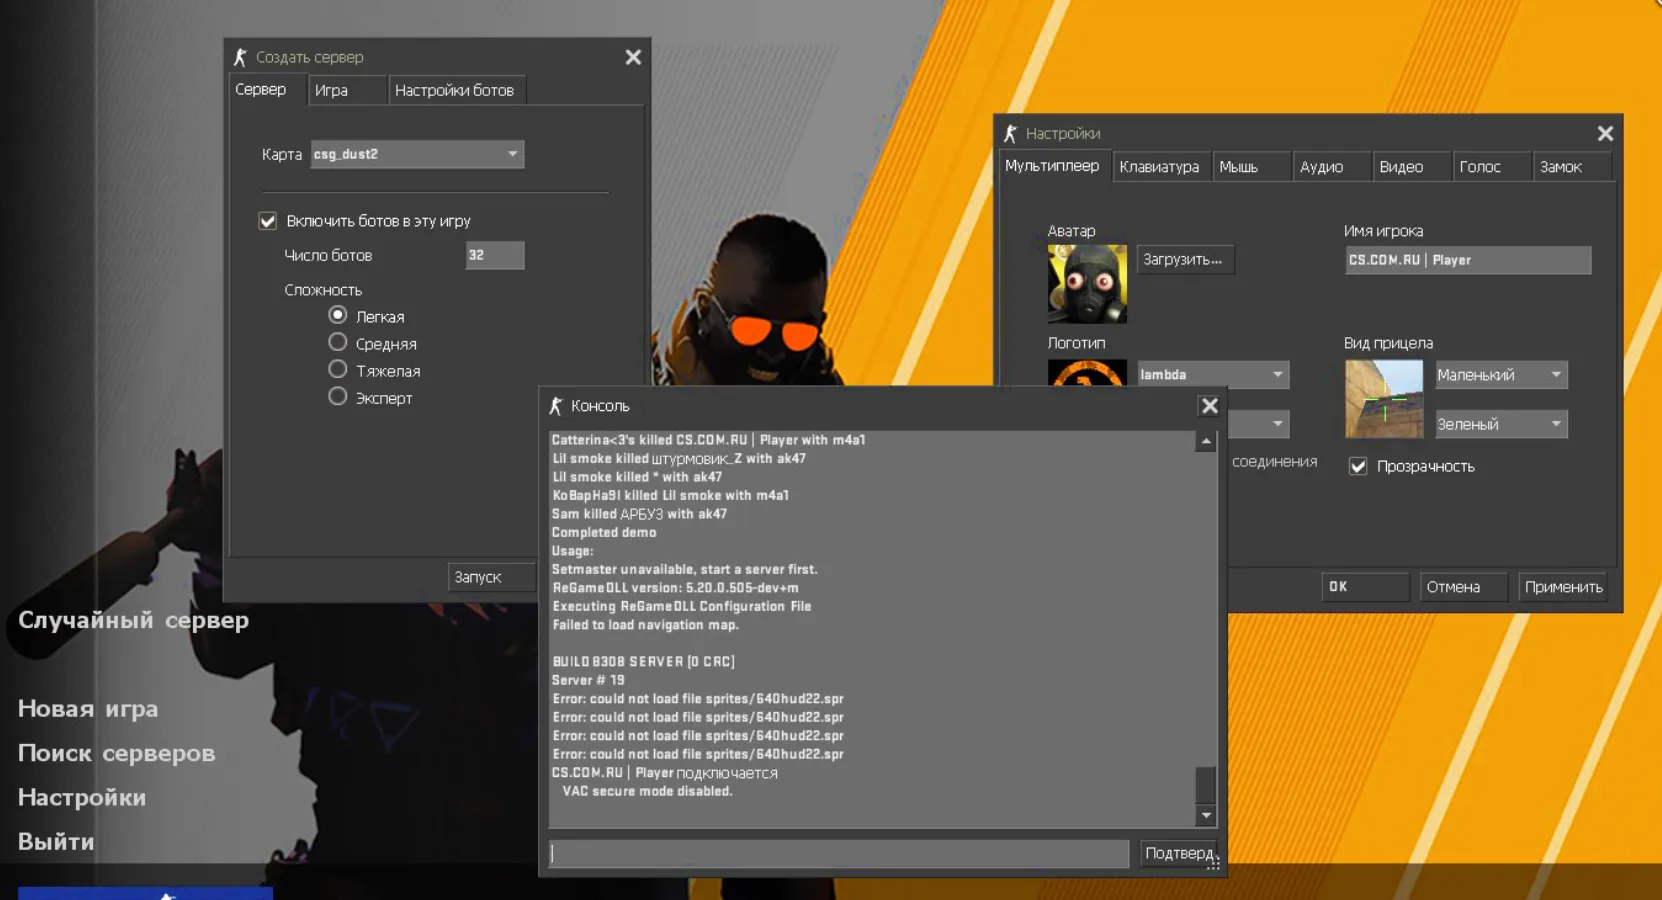
Task: Close the Настройки window
Action: (x=1605, y=133)
